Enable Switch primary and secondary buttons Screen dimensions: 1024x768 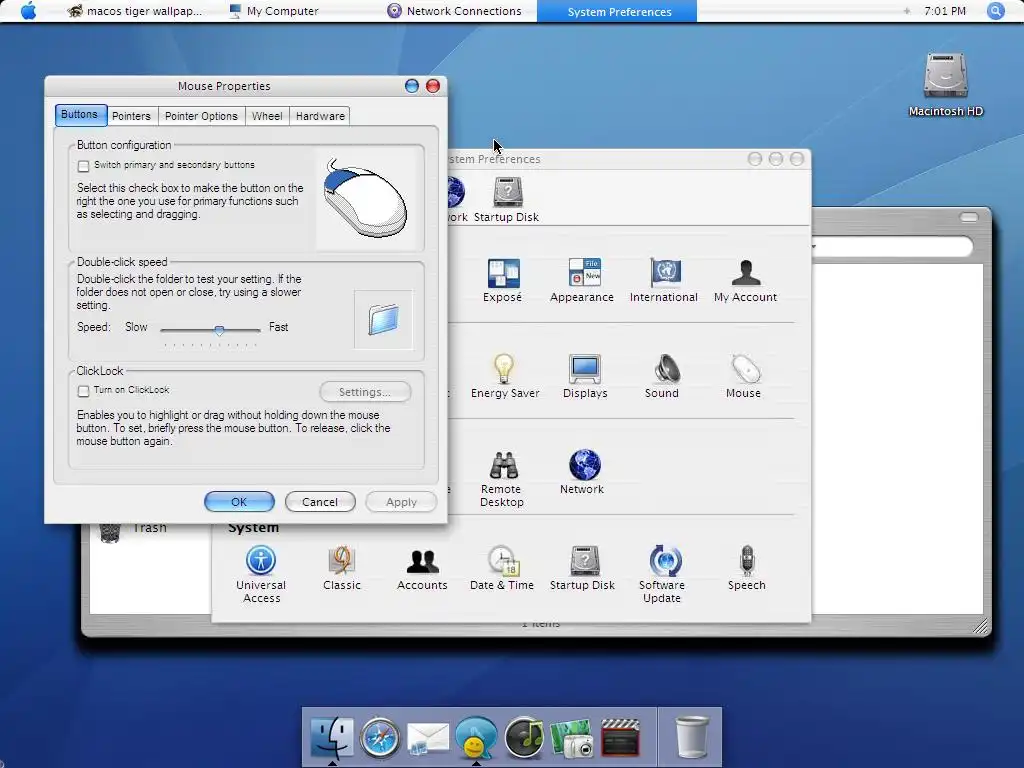point(84,166)
